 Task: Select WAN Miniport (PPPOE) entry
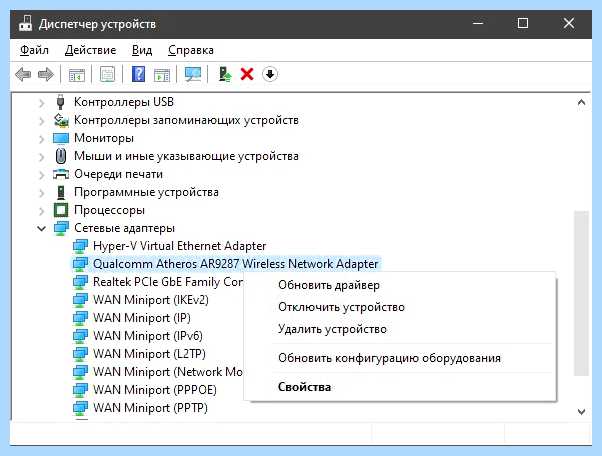point(155,390)
